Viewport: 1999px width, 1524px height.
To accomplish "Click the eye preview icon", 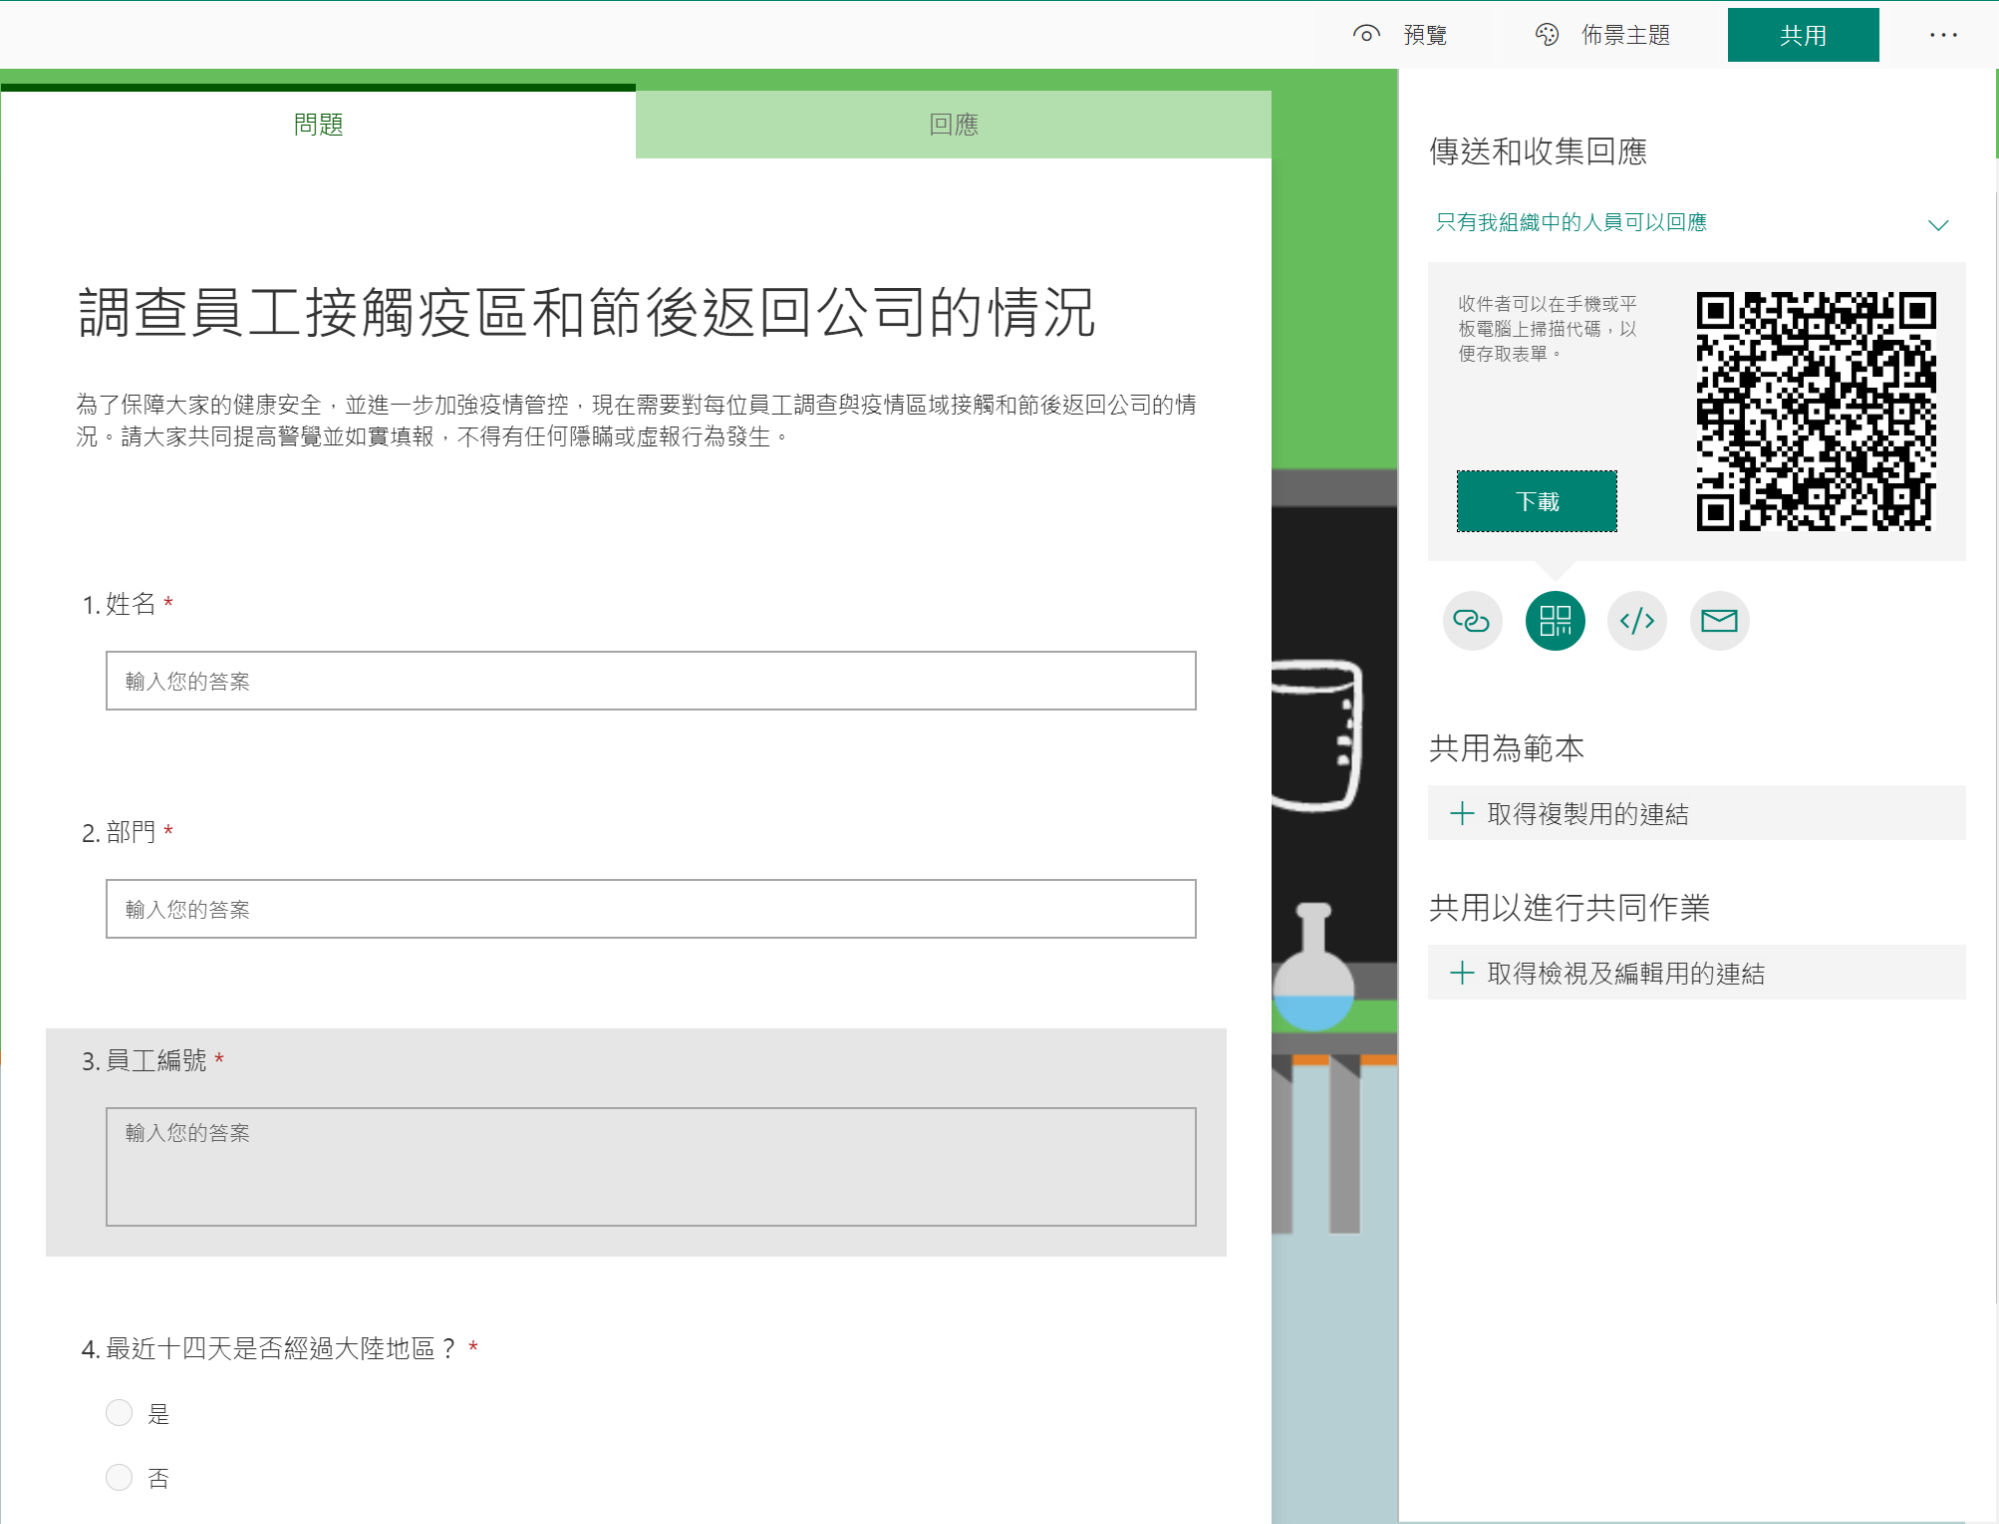I will [1366, 35].
